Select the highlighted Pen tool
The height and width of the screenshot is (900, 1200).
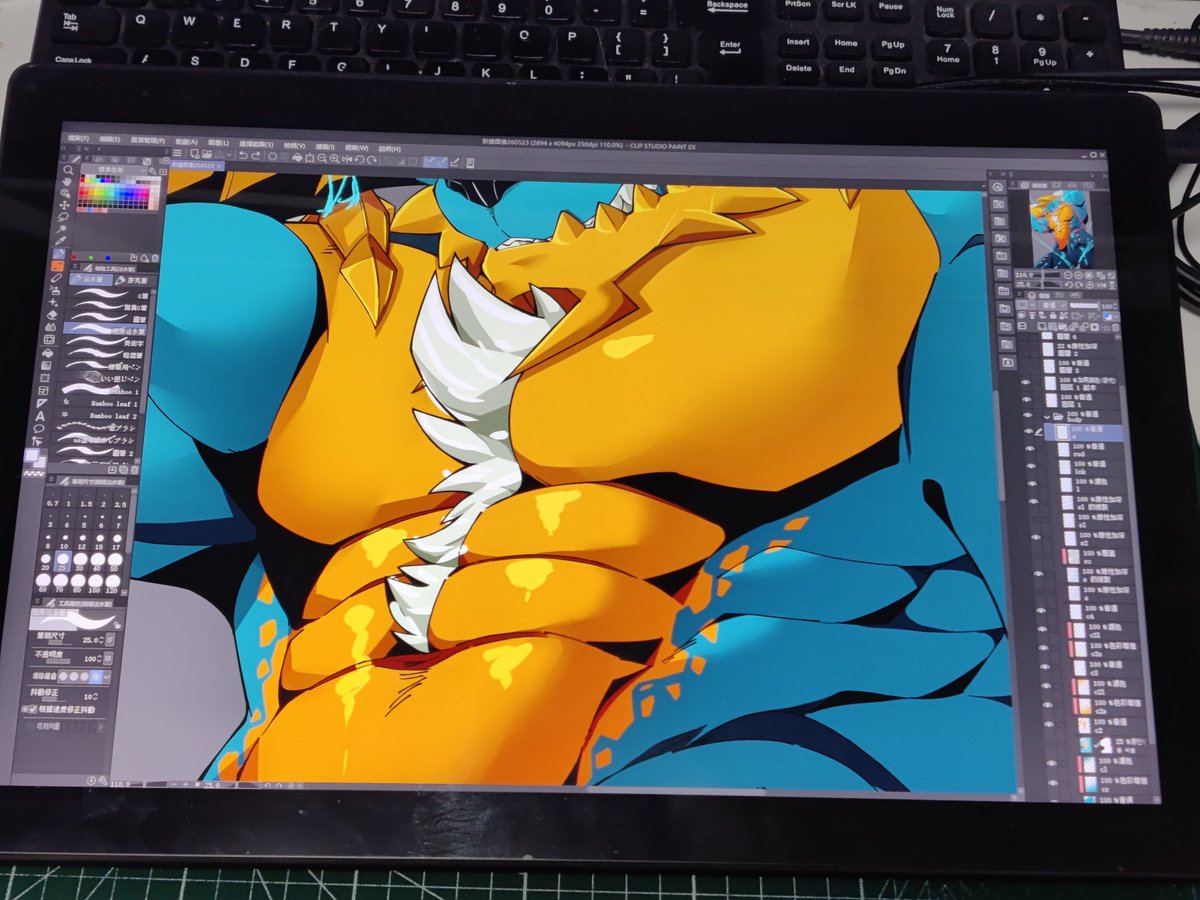(x=59, y=254)
